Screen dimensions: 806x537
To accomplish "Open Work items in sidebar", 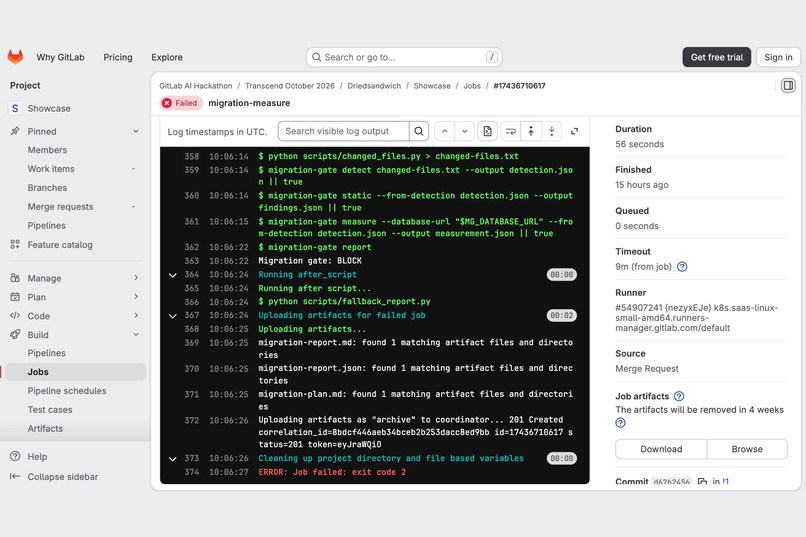I will point(51,169).
